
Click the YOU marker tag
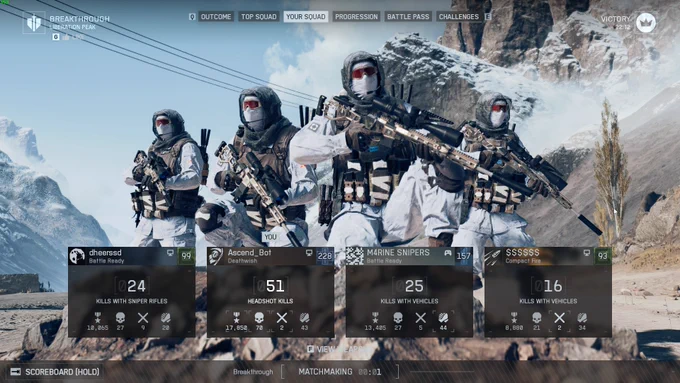point(270,237)
